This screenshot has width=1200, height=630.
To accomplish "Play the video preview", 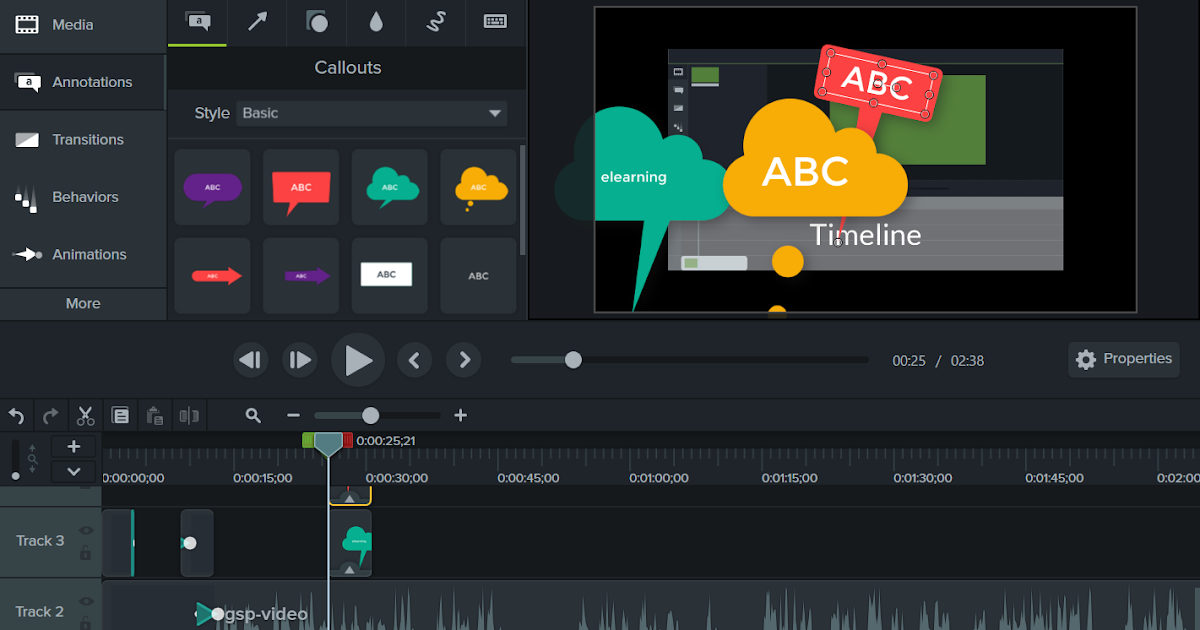I will [358, 360].
